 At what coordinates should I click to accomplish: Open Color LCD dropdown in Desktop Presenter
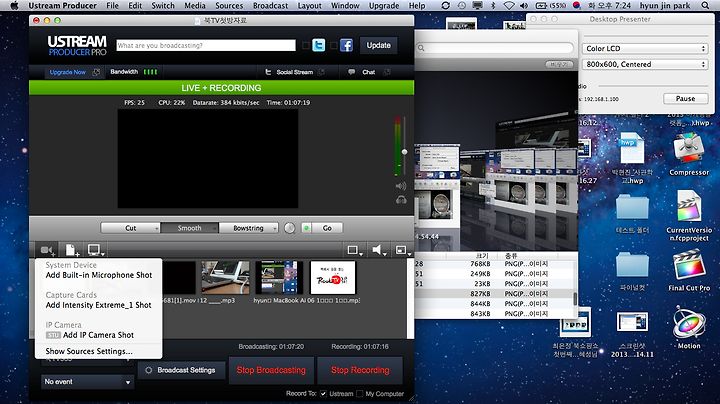click(x=645, y=48)
